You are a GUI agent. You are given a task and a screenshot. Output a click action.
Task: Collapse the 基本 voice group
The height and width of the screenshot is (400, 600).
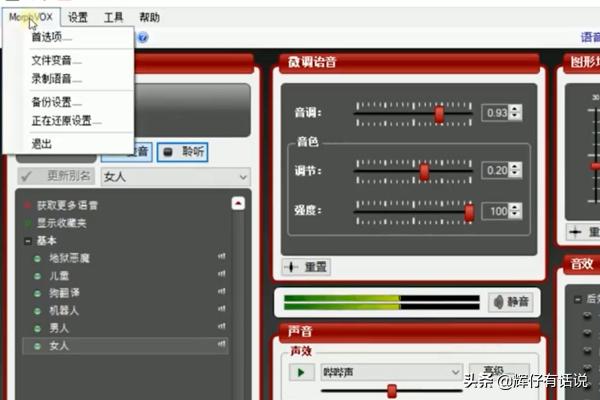pos(28,241)
